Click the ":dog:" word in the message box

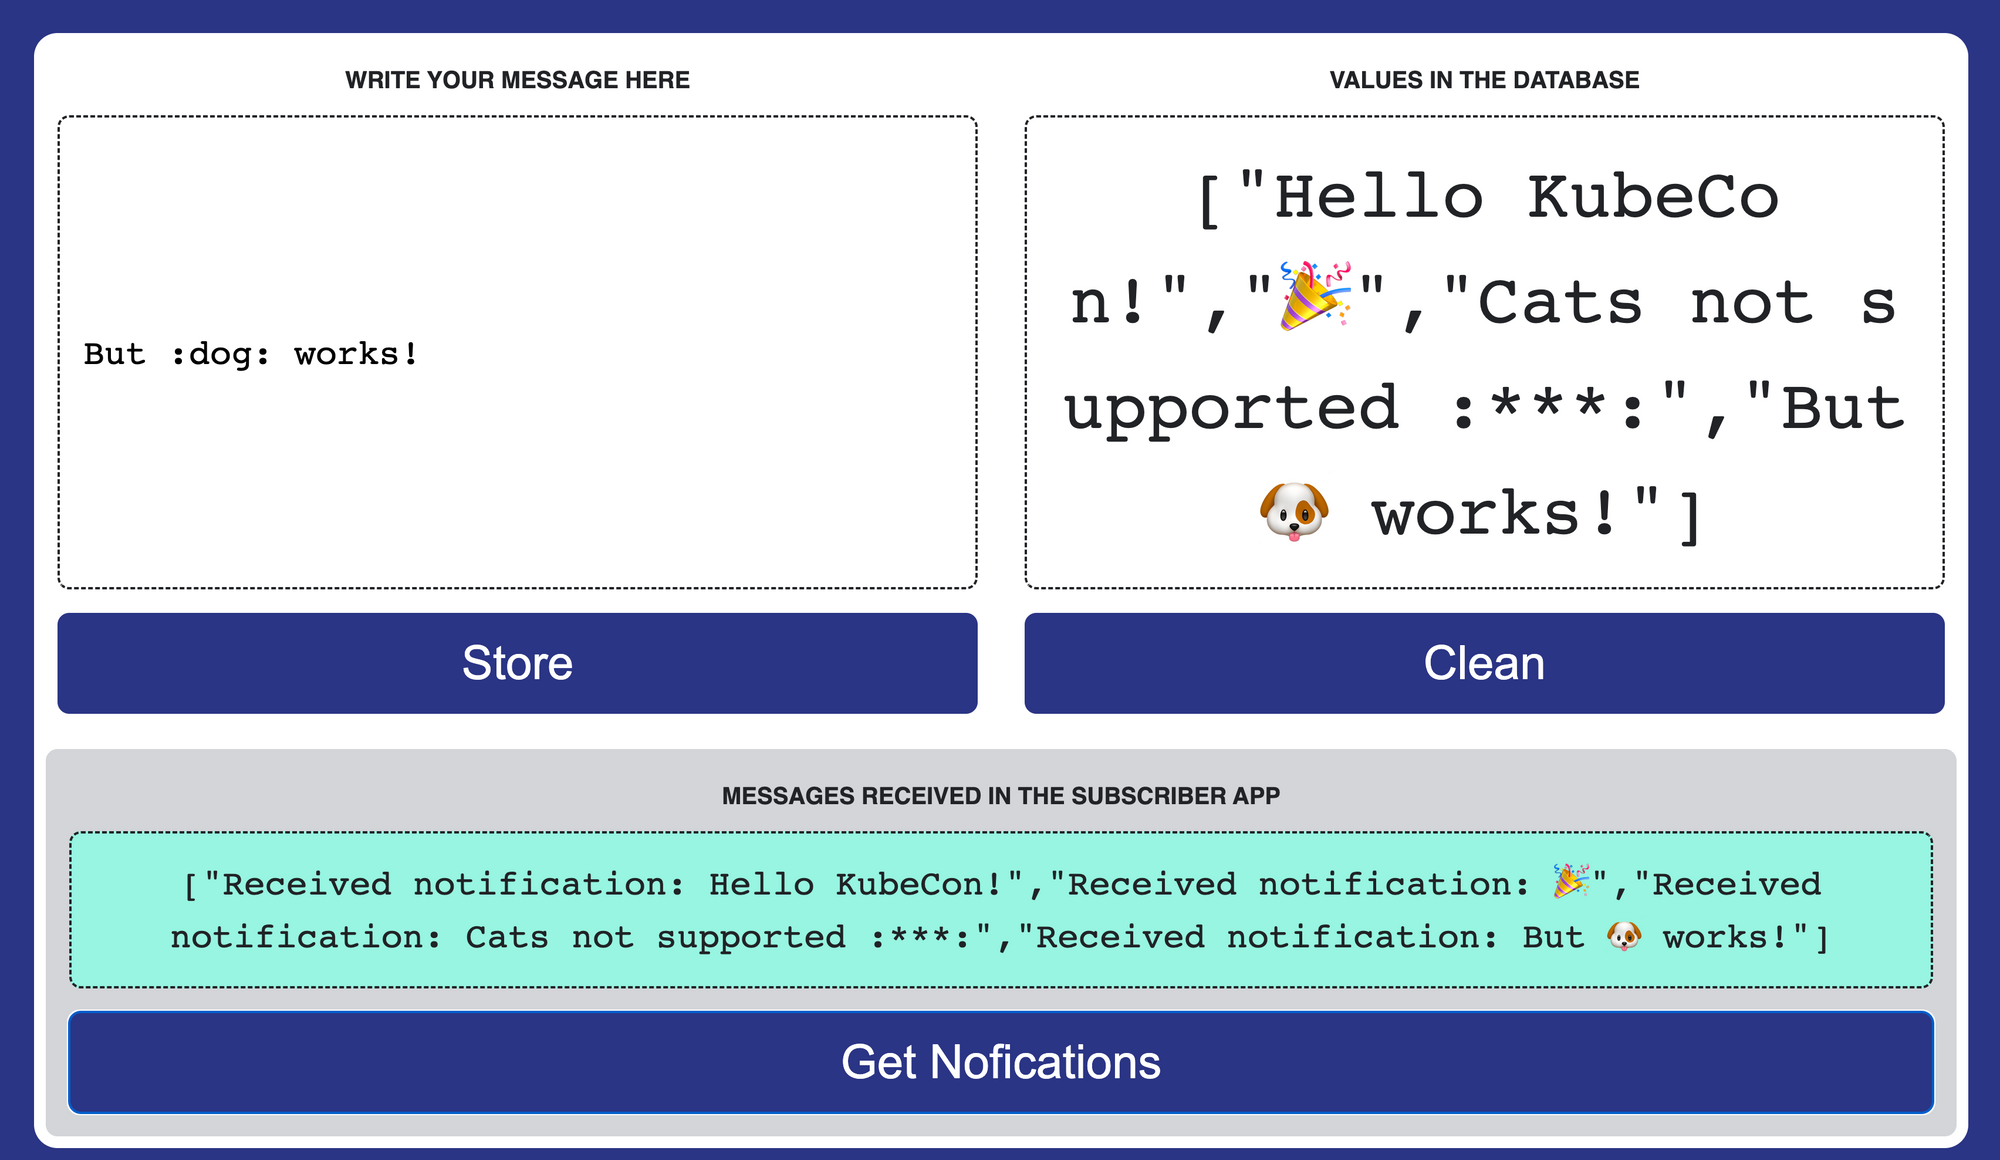coord(220,354)
